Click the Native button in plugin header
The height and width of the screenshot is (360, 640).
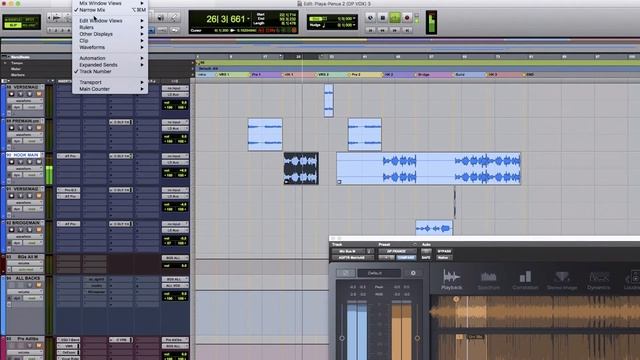(x=443, y=258)
